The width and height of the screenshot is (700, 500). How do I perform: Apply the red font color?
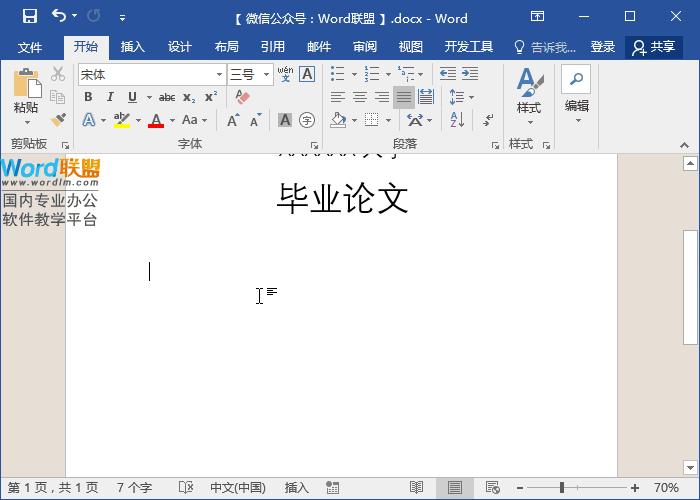pos(156,120)
